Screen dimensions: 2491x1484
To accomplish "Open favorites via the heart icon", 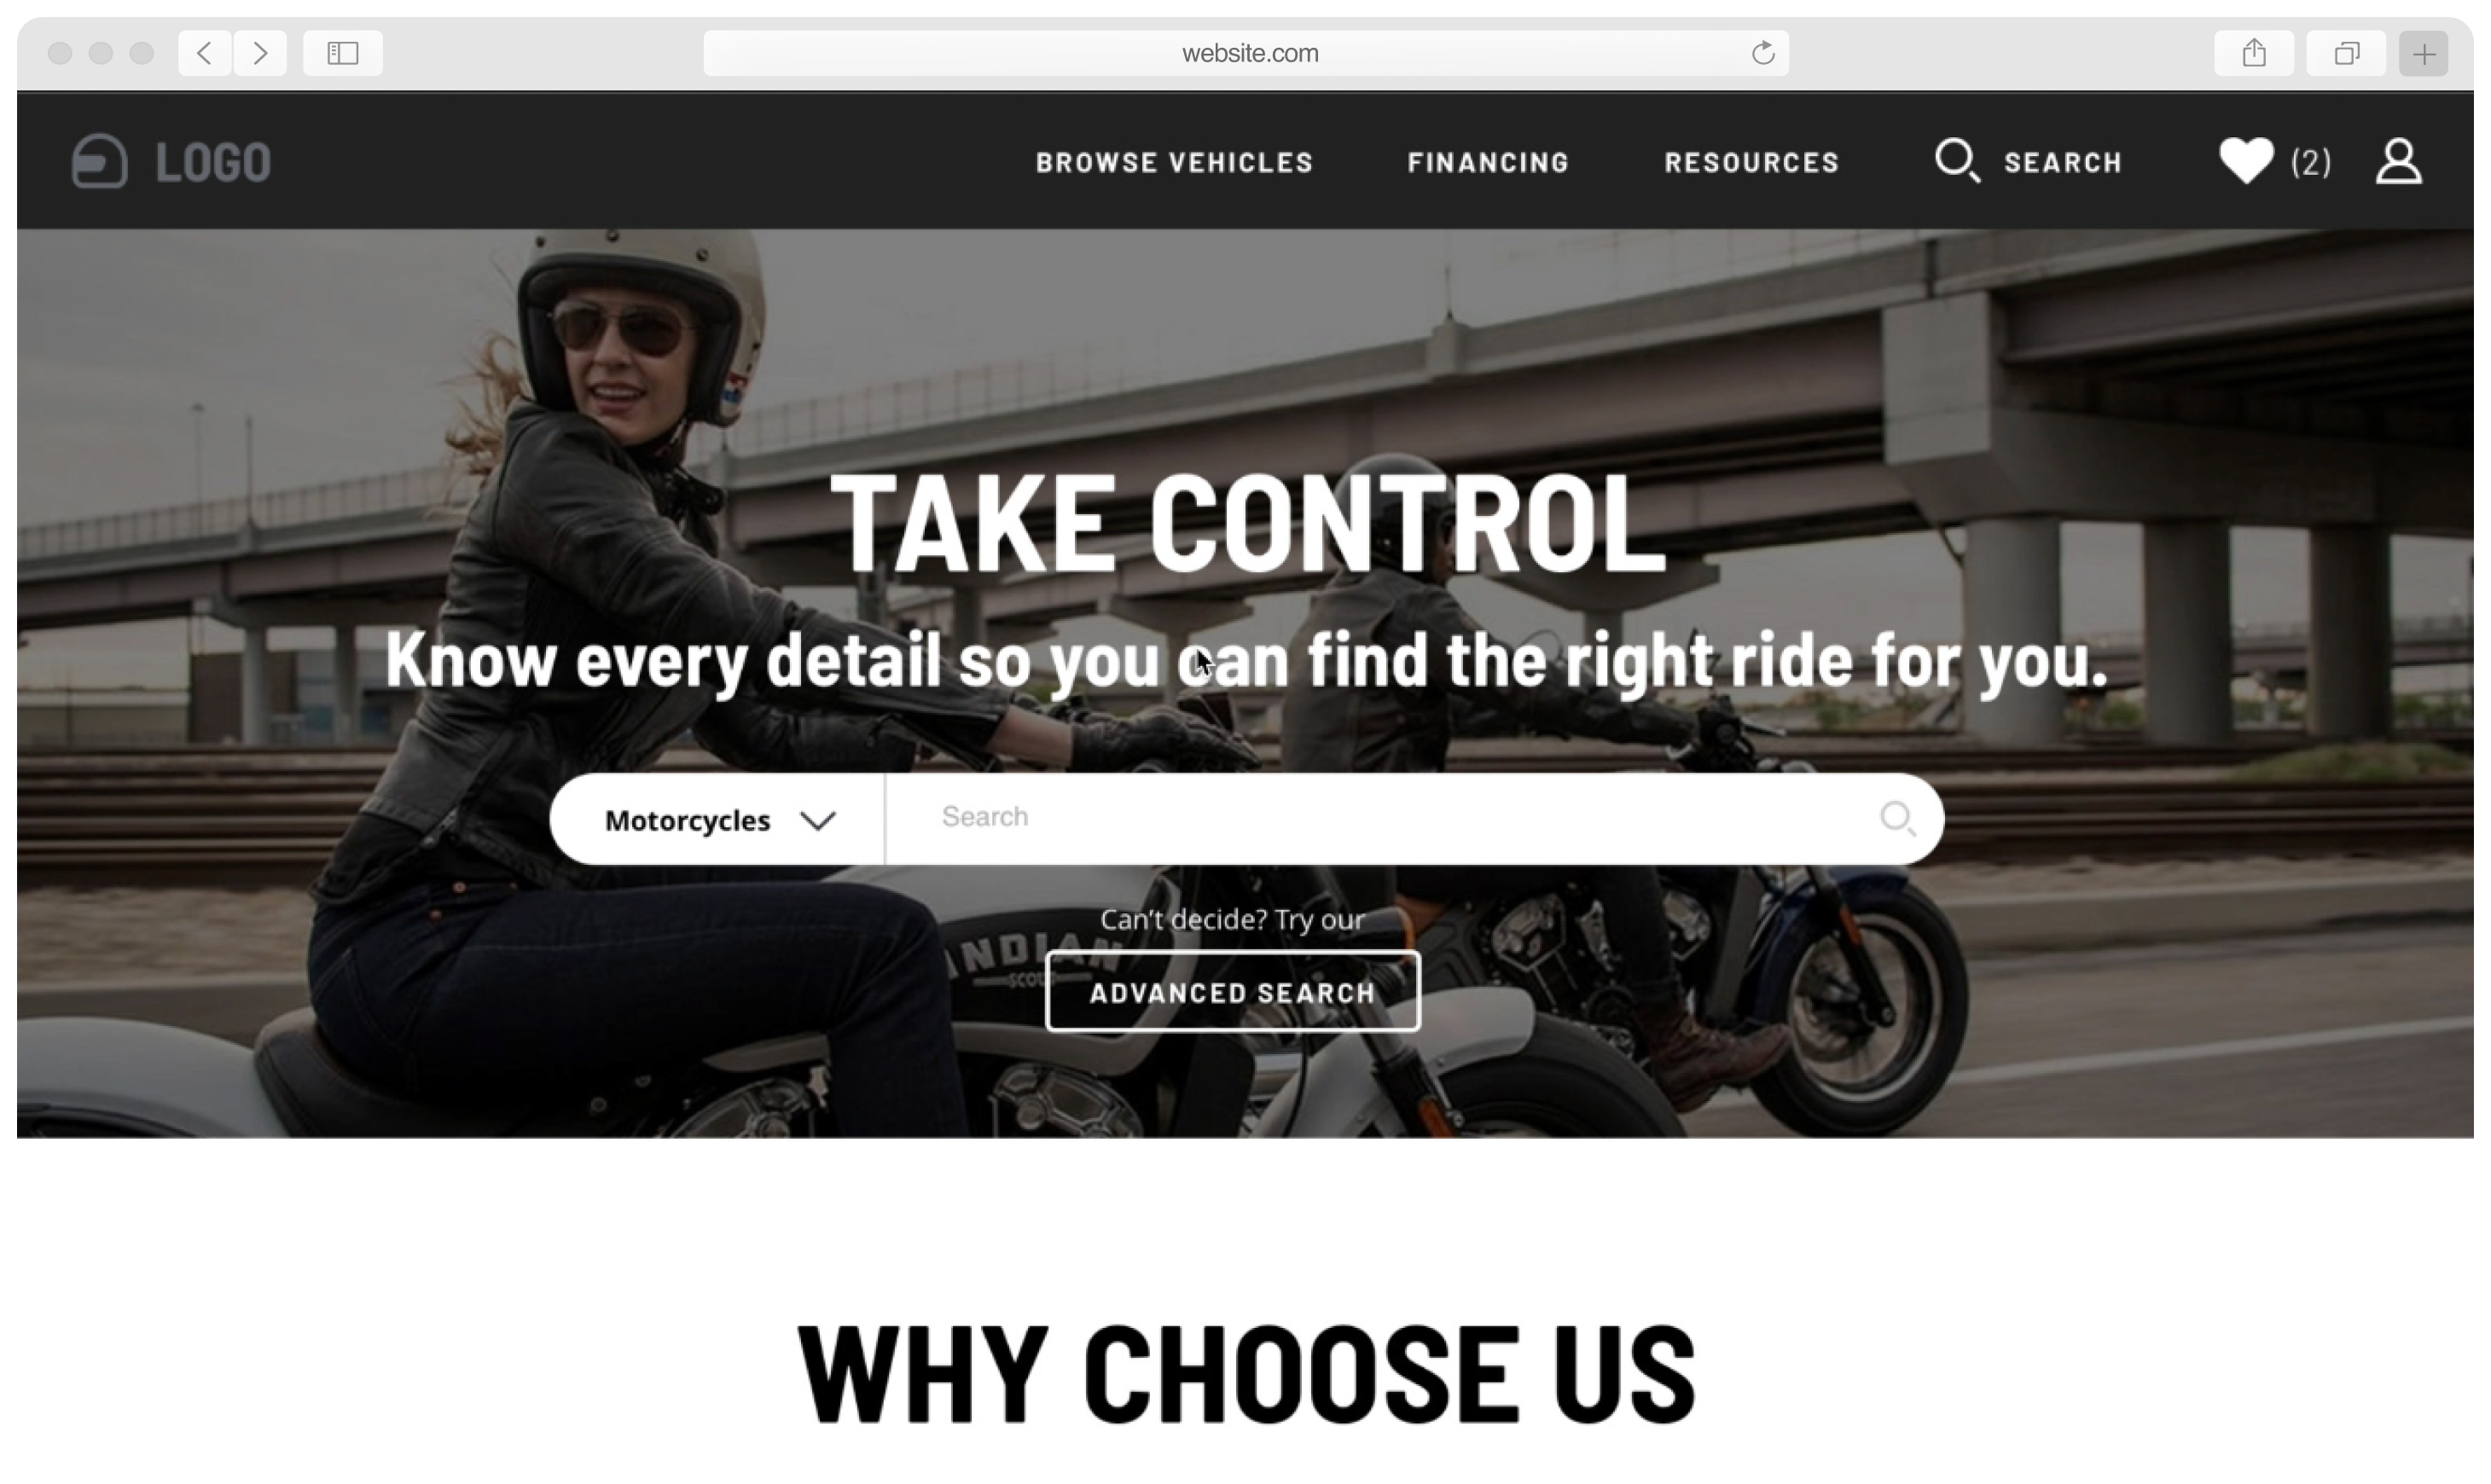I will pyautogui.click(x=2246, y=161).
